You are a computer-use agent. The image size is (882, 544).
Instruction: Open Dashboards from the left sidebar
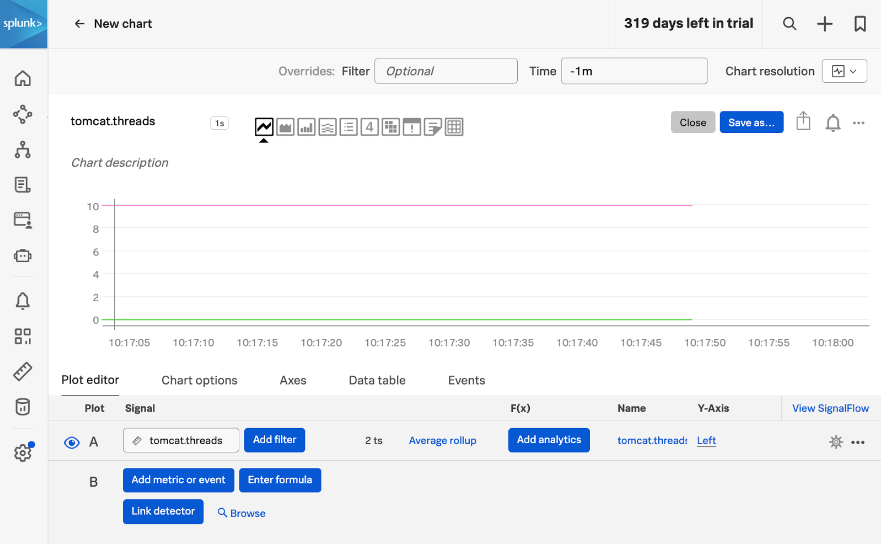point(22,336)
